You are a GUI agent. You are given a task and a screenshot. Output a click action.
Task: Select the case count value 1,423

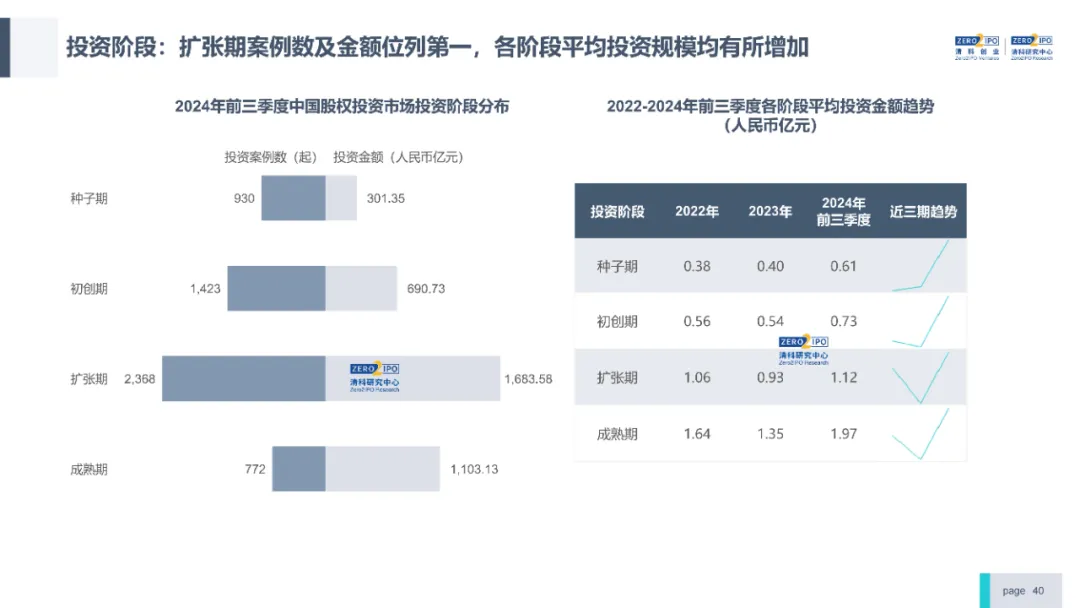[x=205, y=289]
